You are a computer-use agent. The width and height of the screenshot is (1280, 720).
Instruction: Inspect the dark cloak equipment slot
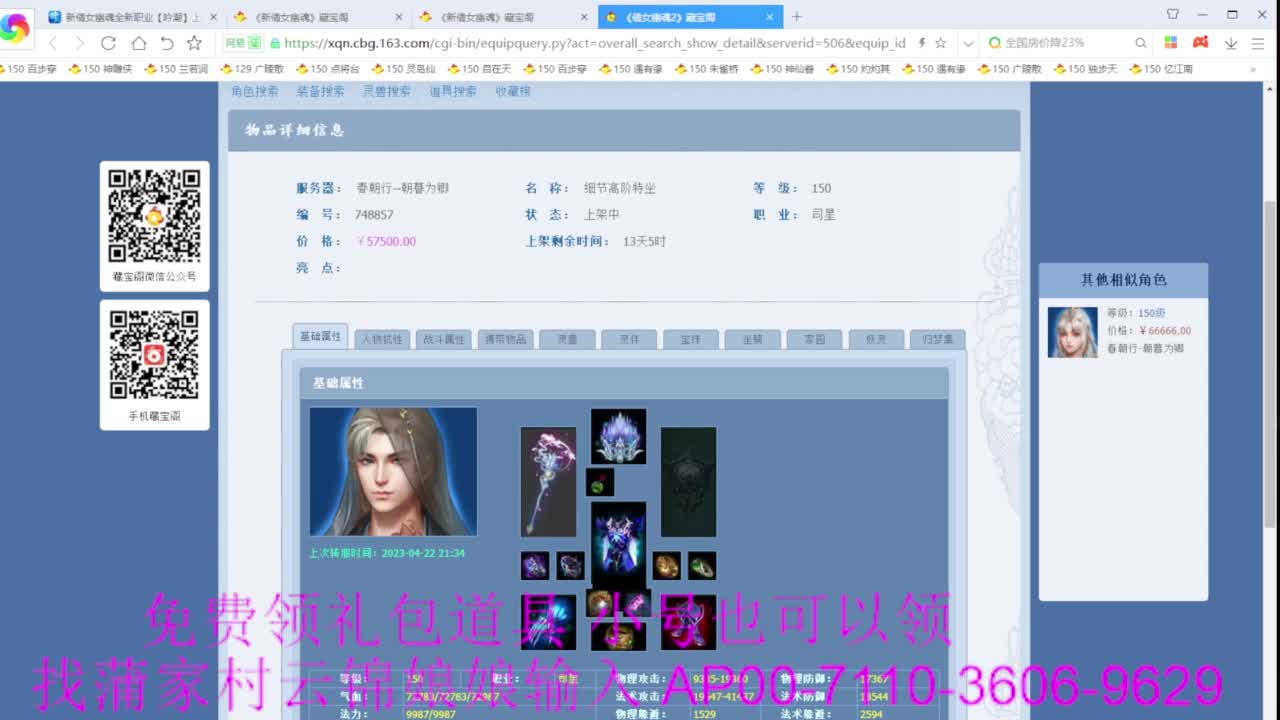tap(688, 482)
